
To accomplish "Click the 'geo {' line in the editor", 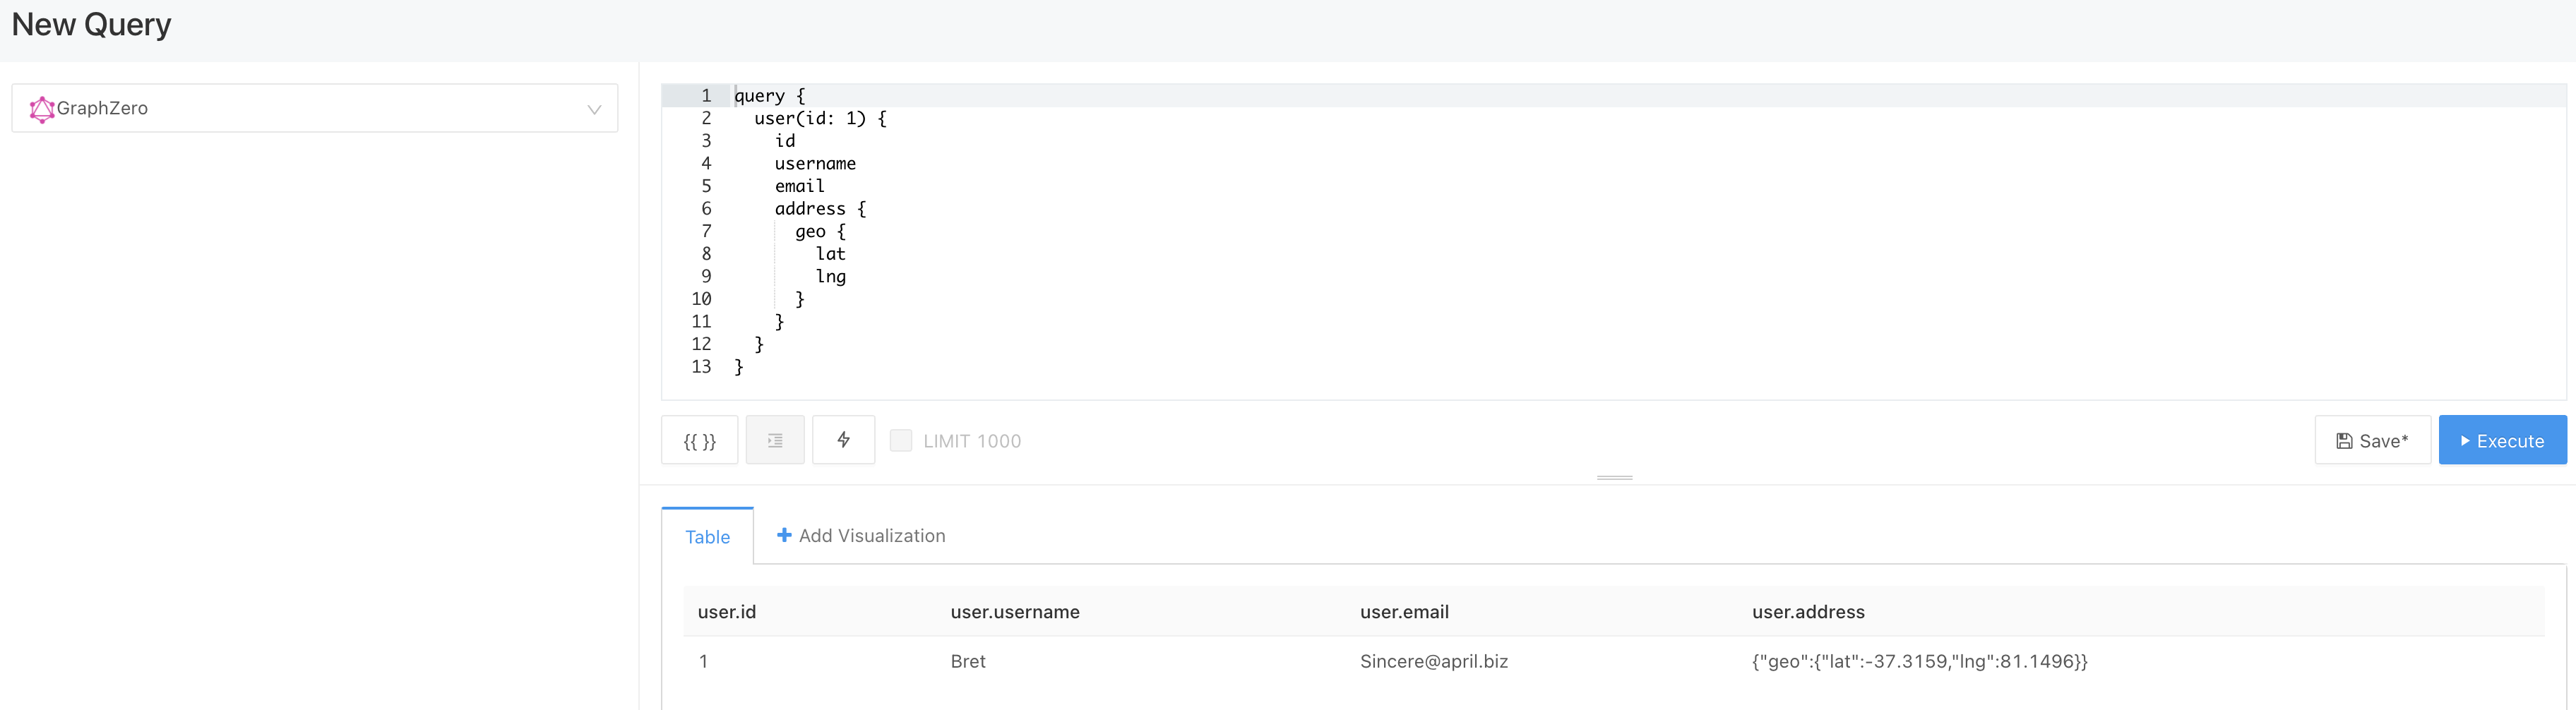I will click(820, 231).
